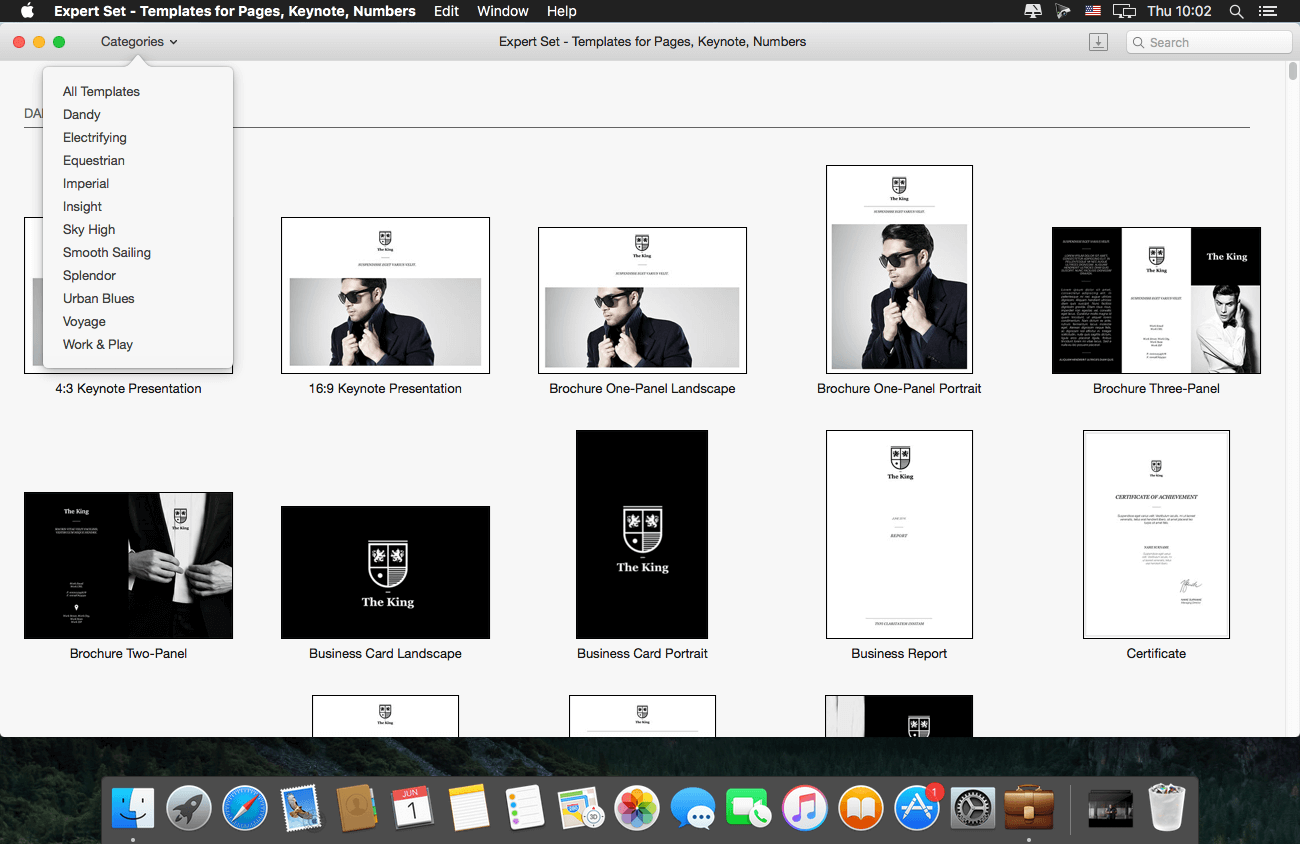
Task: Open Messages from the Dock
Action: (x=693, y=808)
